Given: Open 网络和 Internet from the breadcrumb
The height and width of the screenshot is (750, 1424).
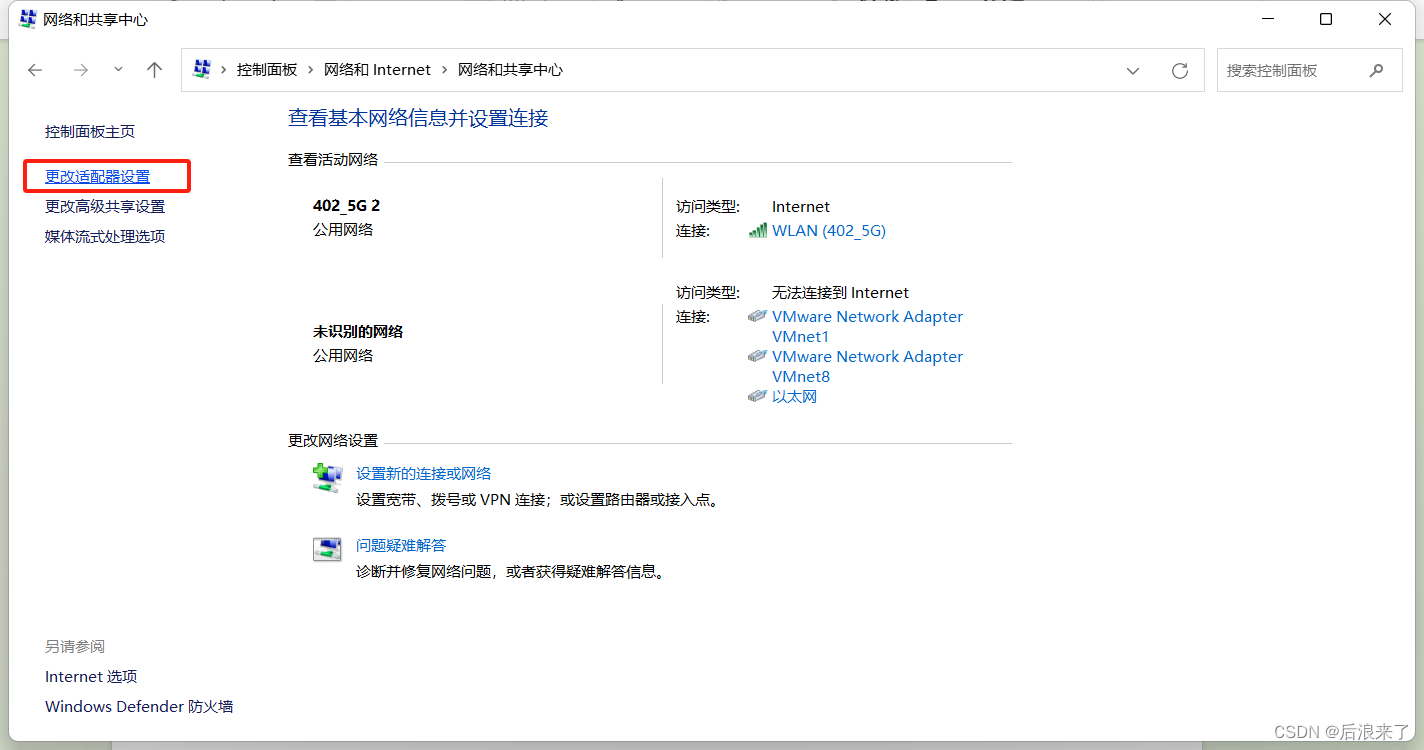Looking at the screenshot, I should (x=377, y=70).
